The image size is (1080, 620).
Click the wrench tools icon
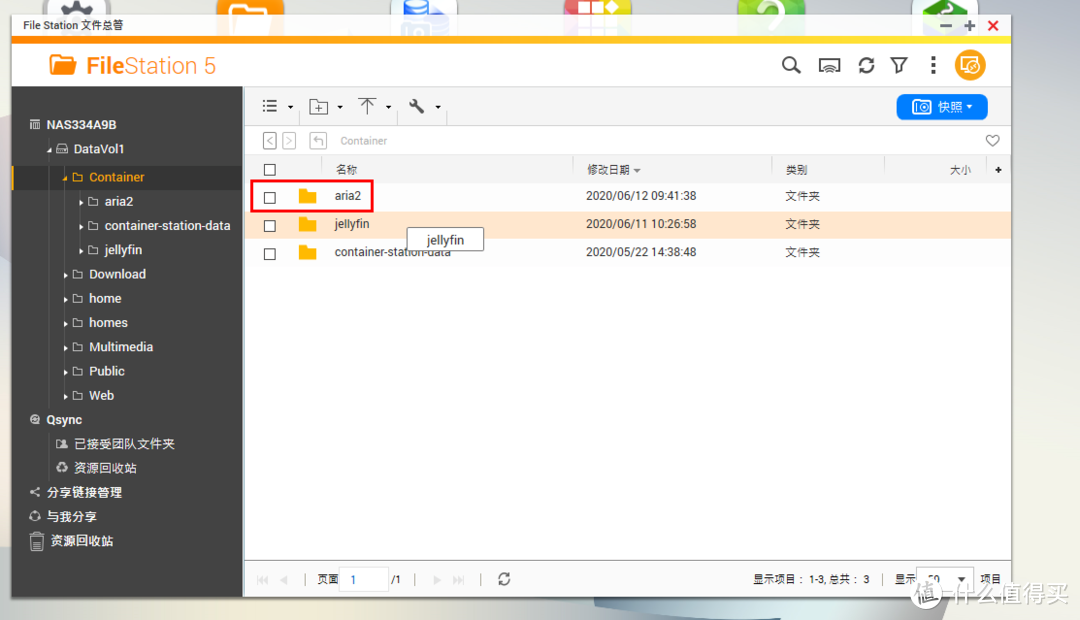(417, 106)
